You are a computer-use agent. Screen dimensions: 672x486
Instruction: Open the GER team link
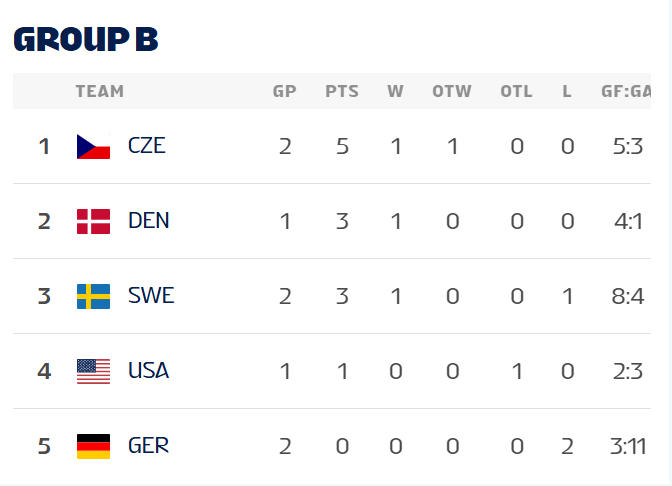tap(148, 446)
